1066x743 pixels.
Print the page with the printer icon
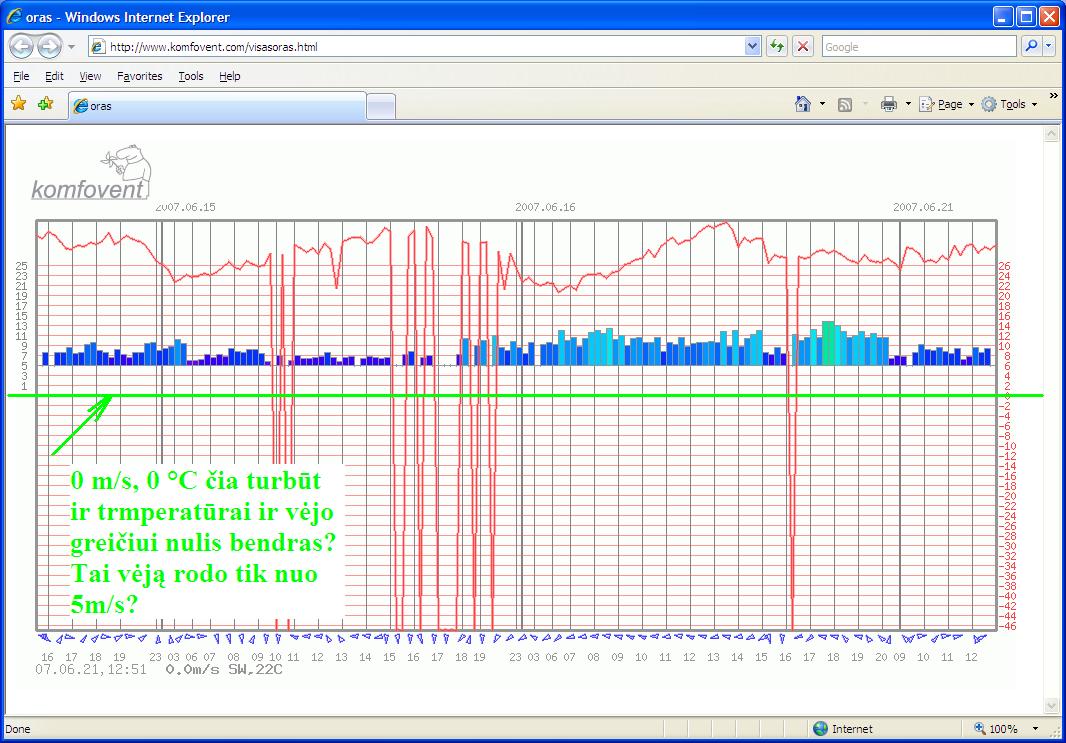(x=889, y=104)
